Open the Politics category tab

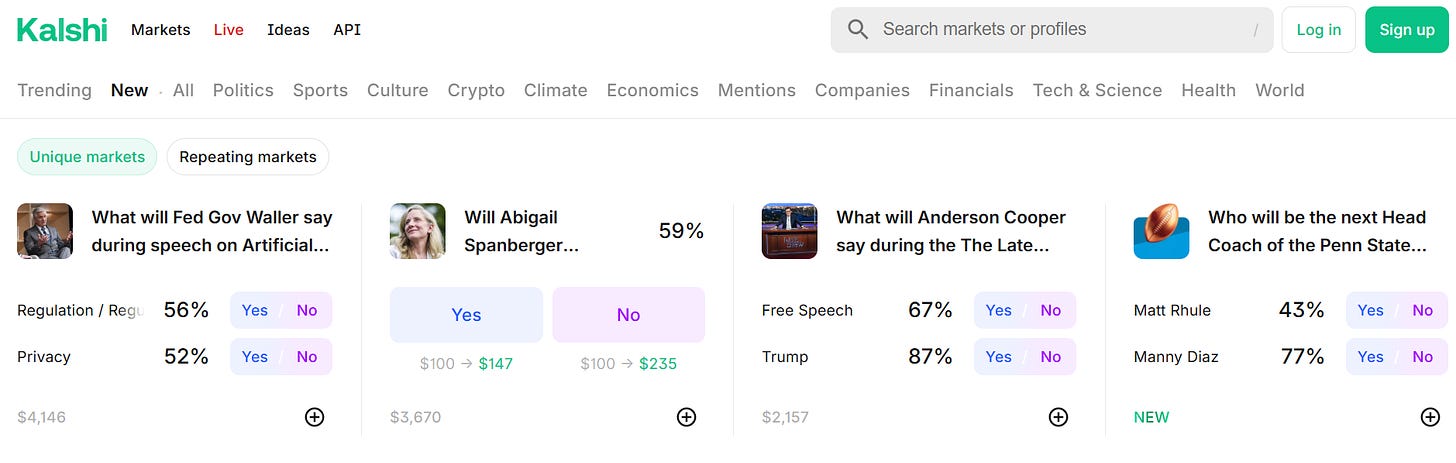coord(243,90)
